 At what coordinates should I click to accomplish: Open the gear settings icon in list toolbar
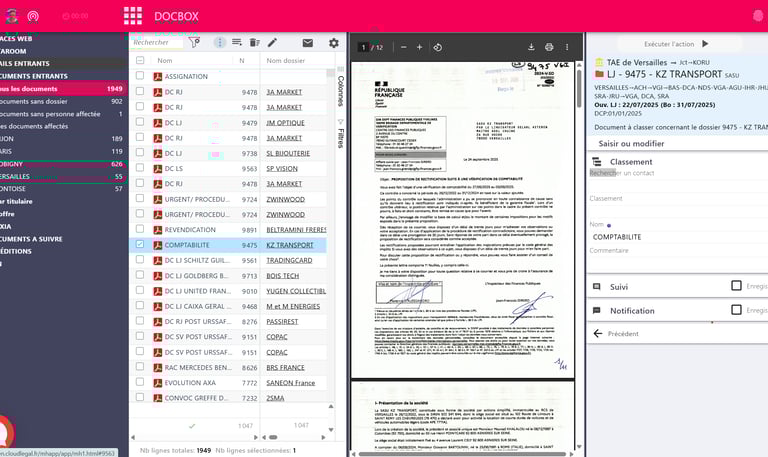pyautogui.click(x=334, y=43)
